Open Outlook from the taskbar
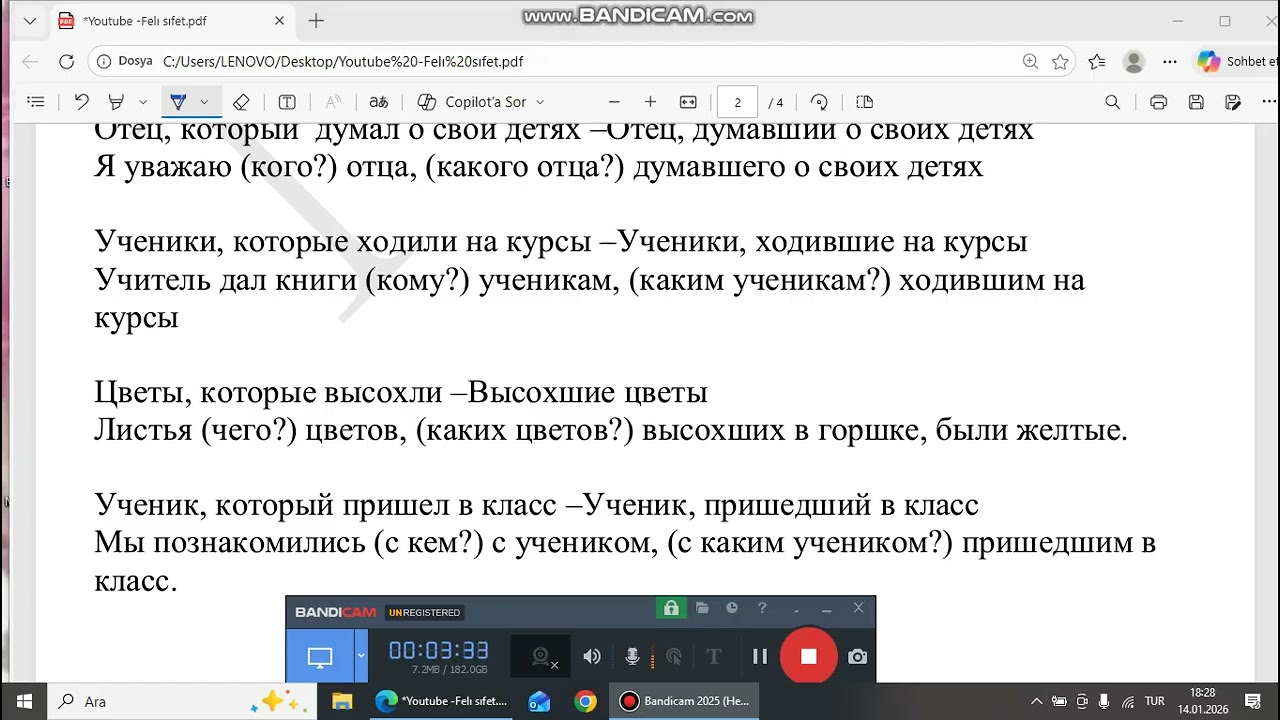 click(x=539, y=701)
